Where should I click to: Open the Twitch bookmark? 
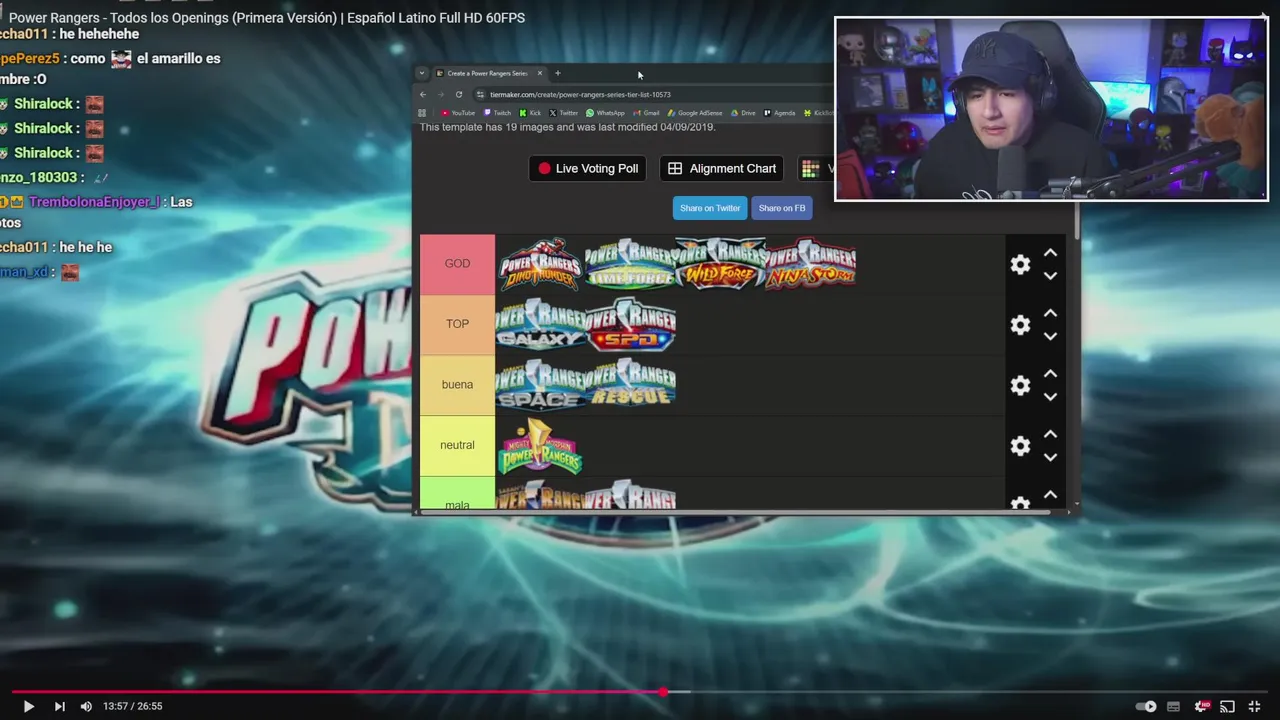point(498,113)
